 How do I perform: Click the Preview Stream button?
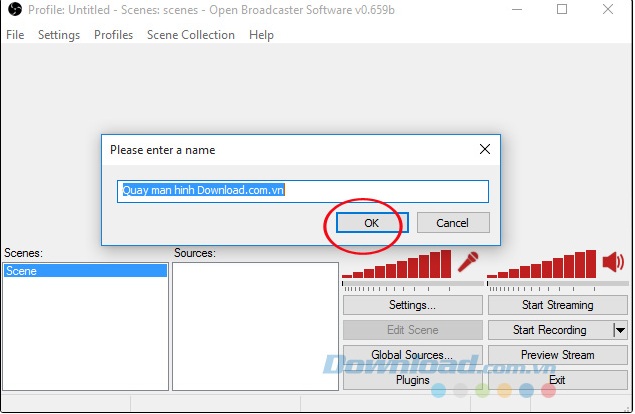(557, 355)
